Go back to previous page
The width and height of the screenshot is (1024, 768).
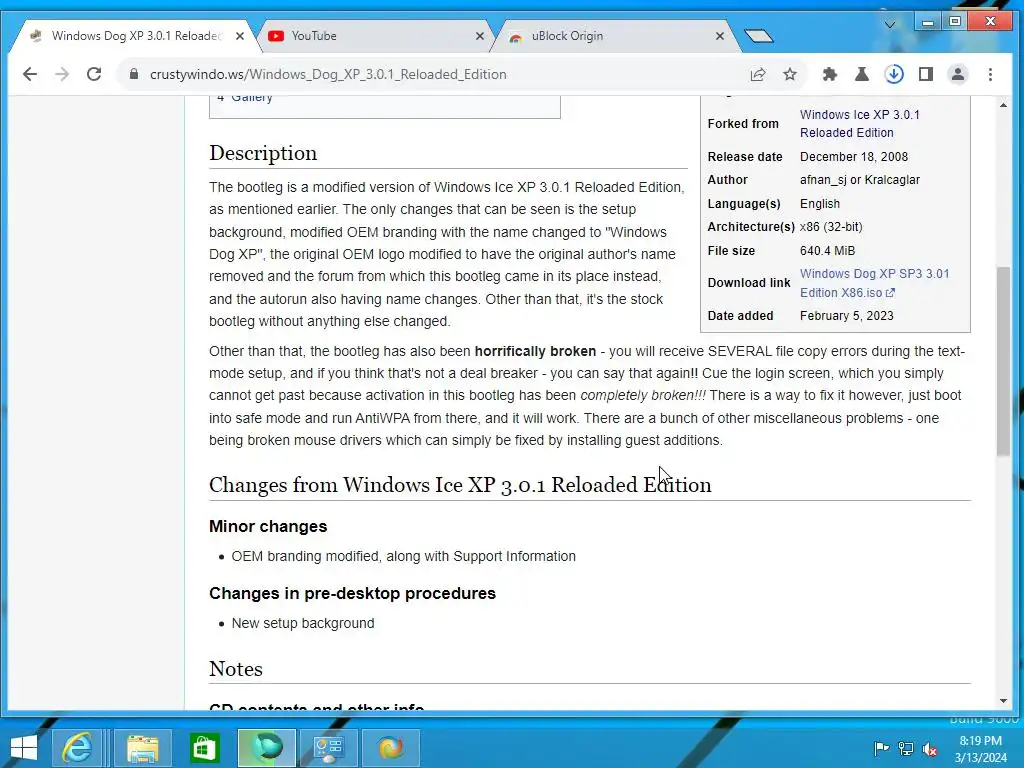[x=30, y=74]
